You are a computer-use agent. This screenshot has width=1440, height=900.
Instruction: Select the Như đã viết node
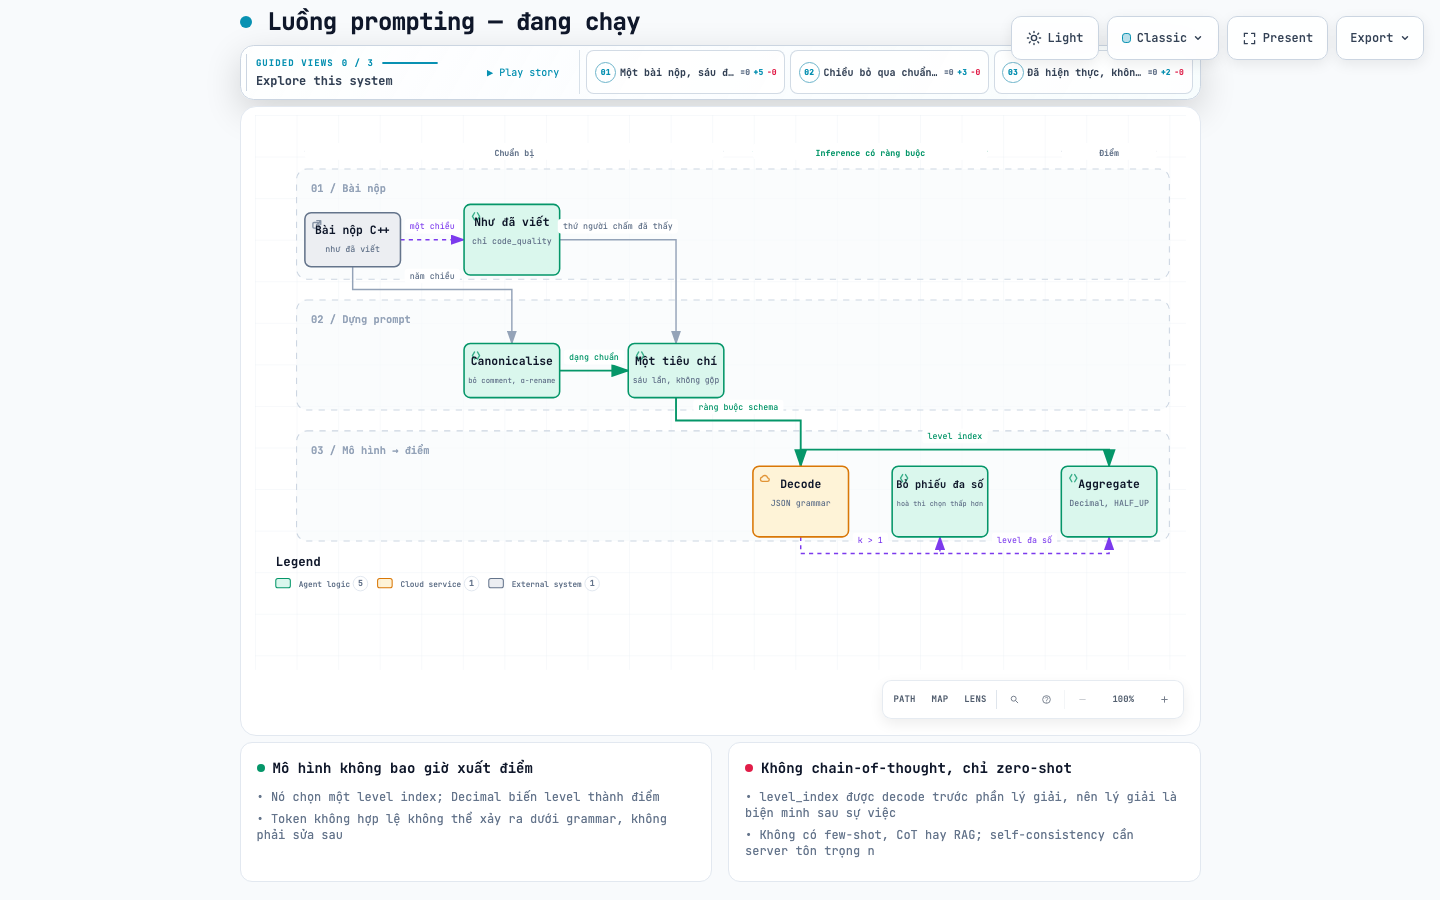[512, 240]
